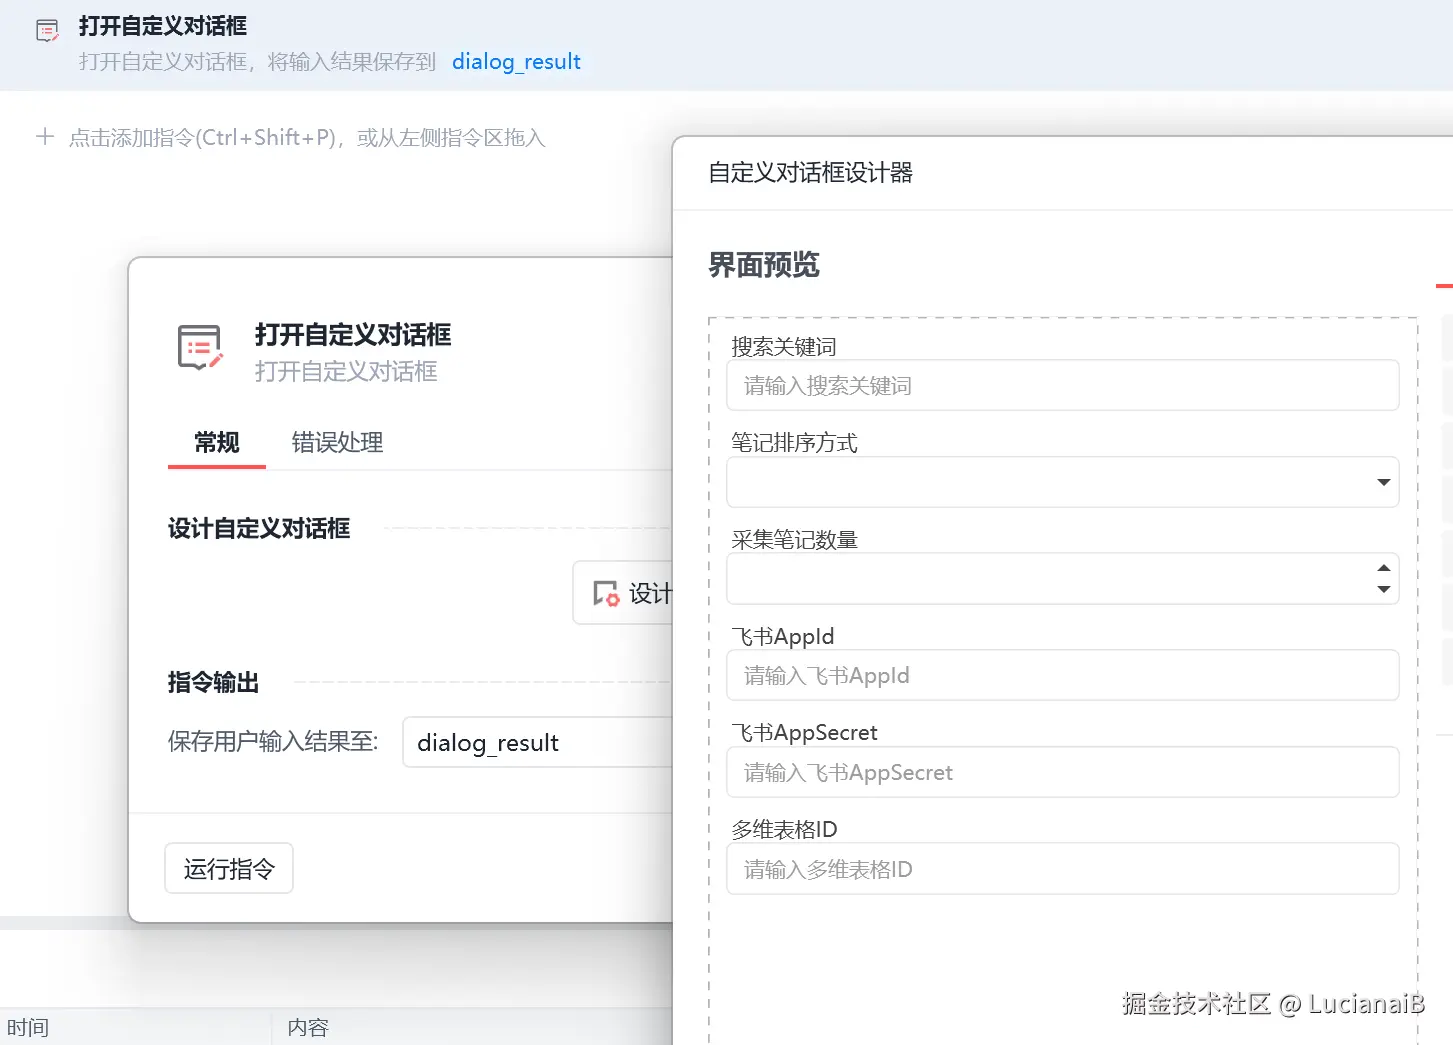Click the dialog_result output field
Viewport: 1453px width, 1045px height.
(x=538, y=742)
